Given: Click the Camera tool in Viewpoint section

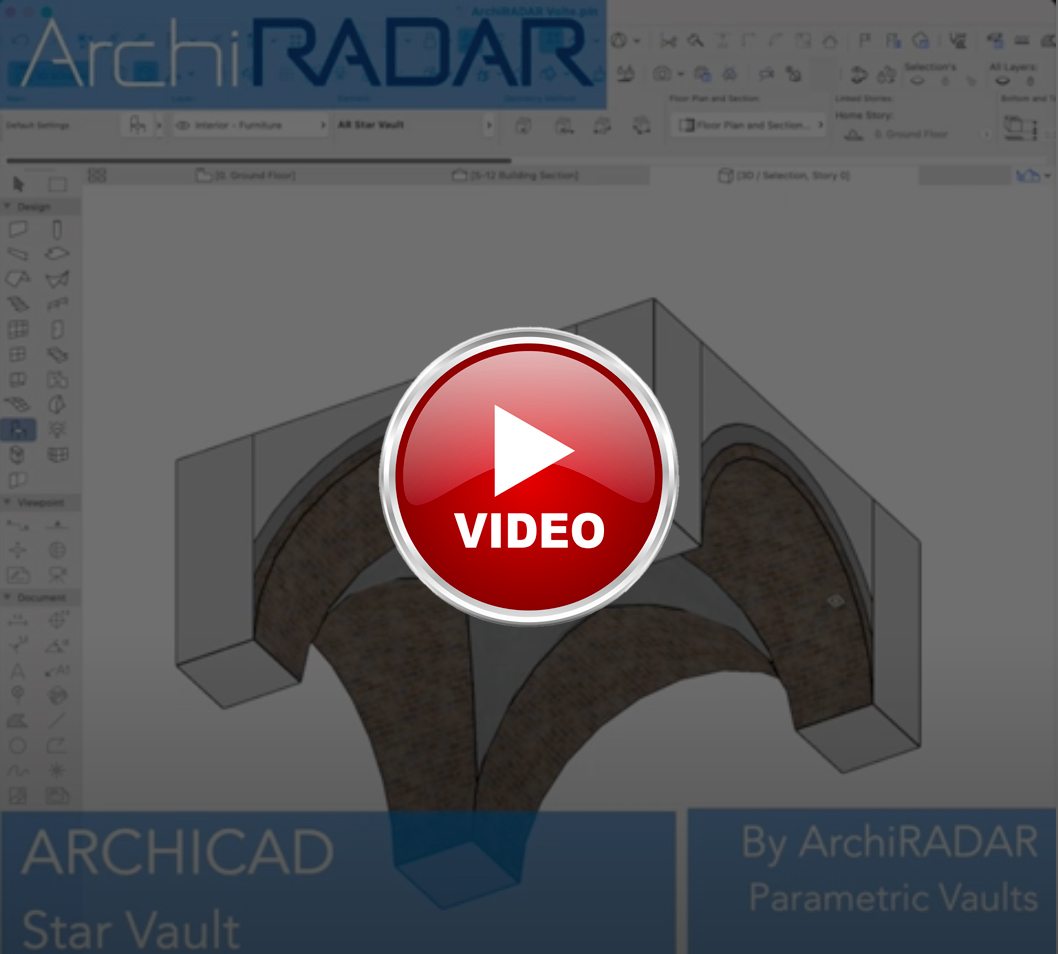Looking at the screenshot, I should (58, 575).
